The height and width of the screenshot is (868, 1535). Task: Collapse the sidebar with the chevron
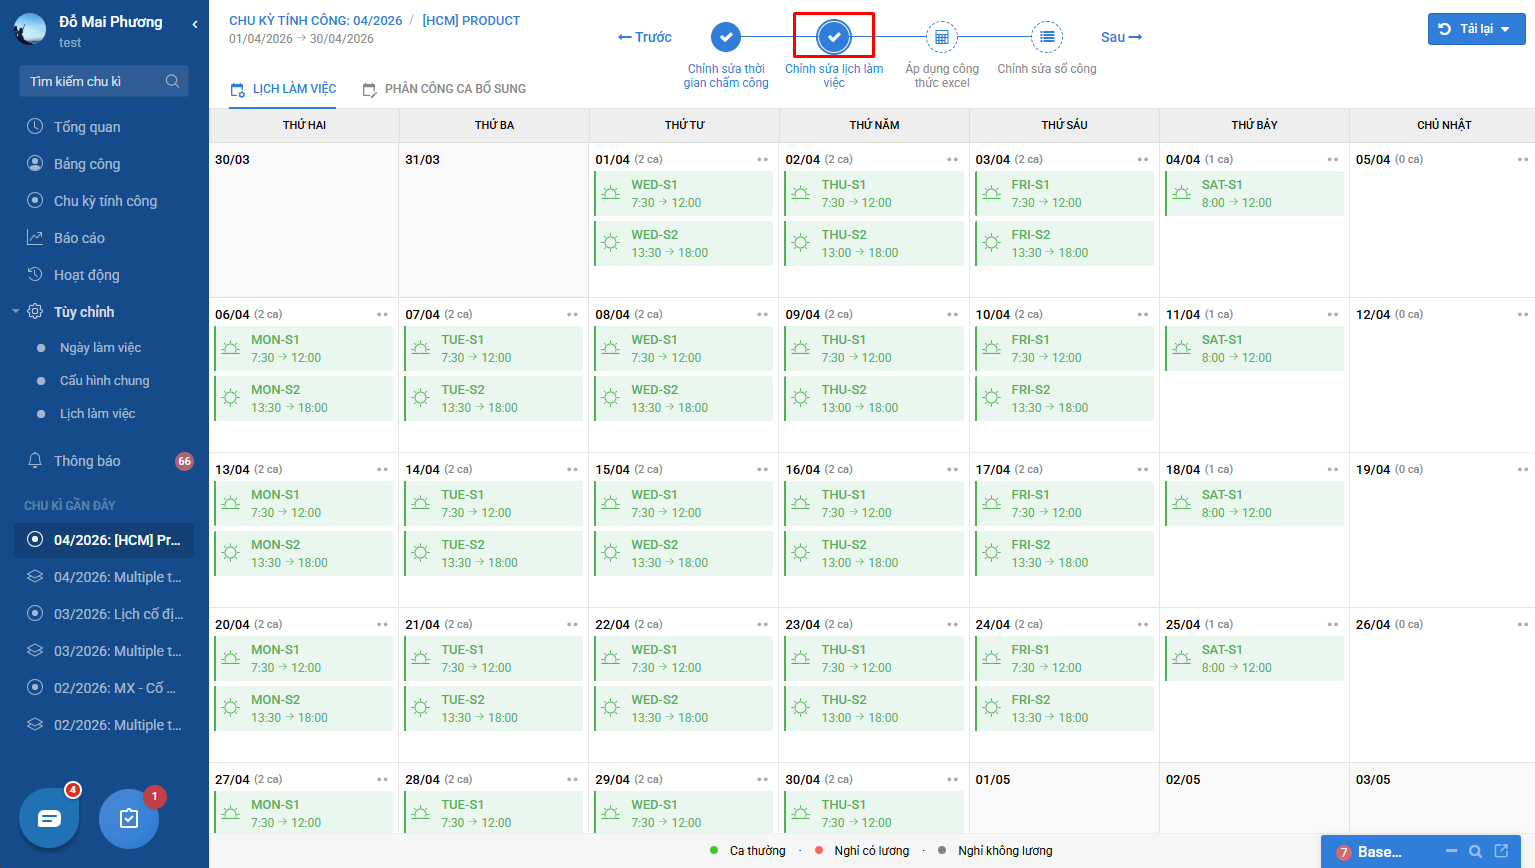click(194, 24)
